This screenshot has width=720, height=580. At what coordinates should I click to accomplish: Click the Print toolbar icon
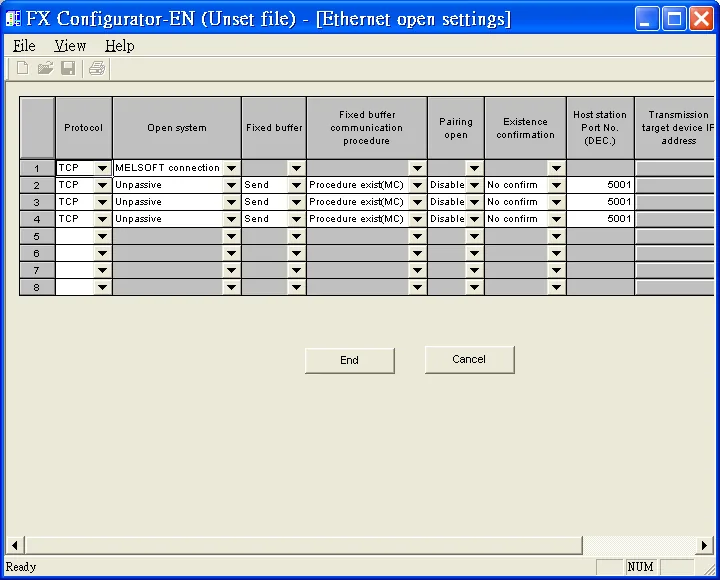[x=97, y=68]
